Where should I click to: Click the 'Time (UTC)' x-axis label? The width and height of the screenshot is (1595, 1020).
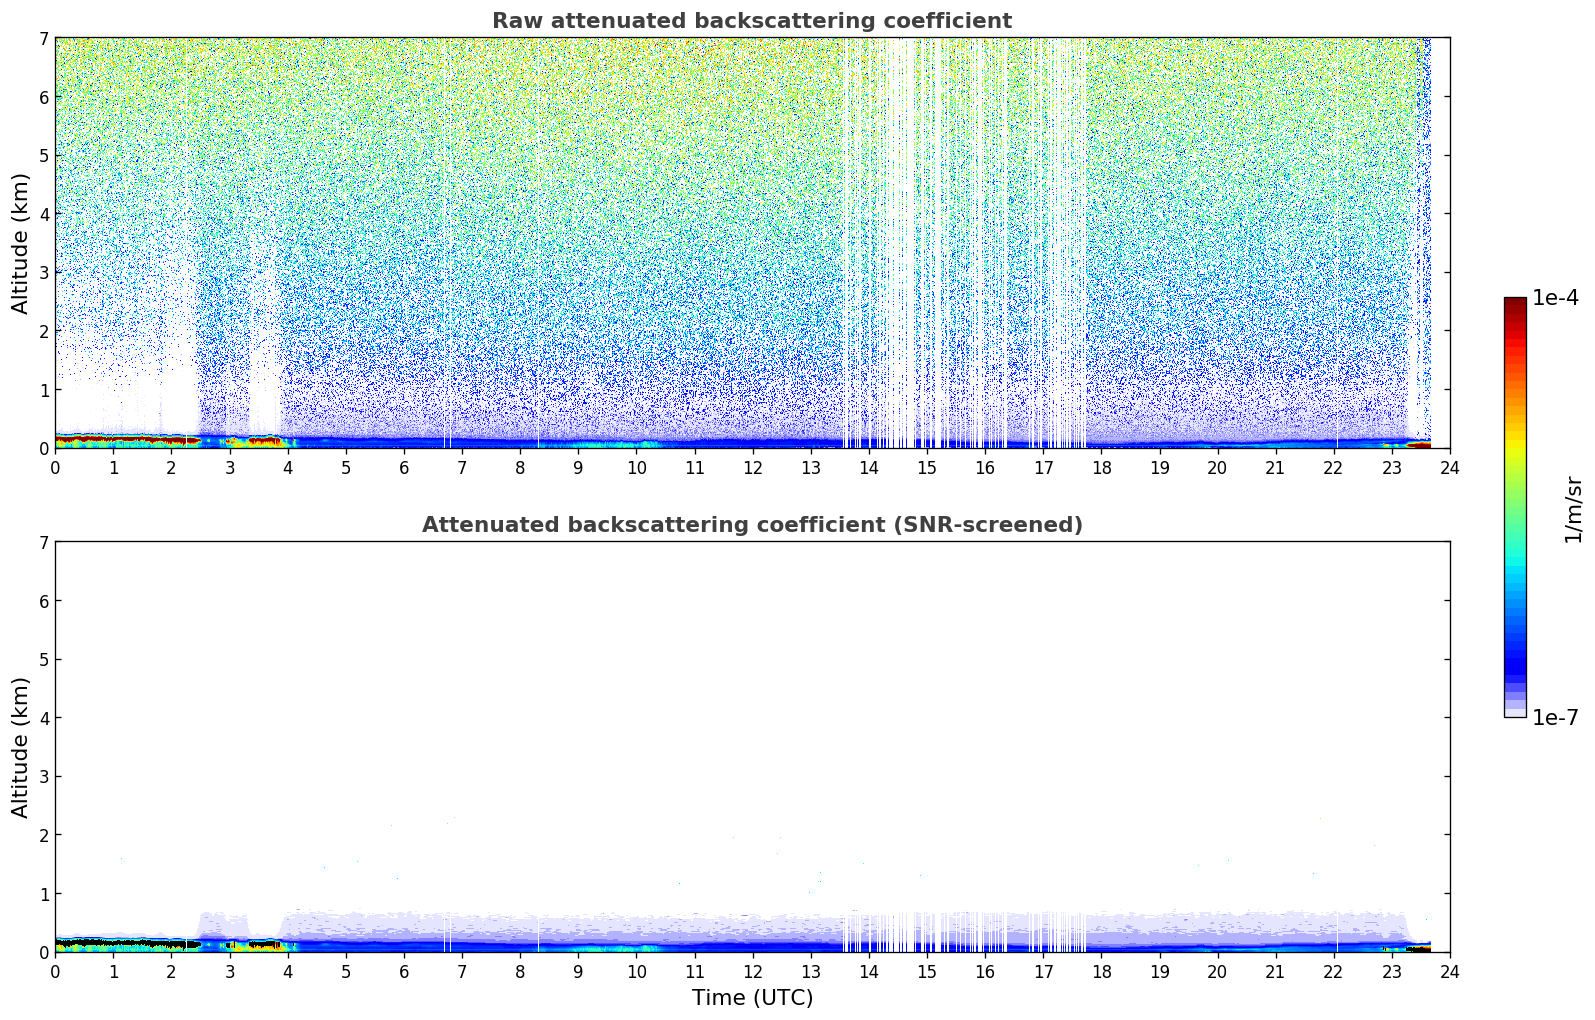[x=752, y=998]
